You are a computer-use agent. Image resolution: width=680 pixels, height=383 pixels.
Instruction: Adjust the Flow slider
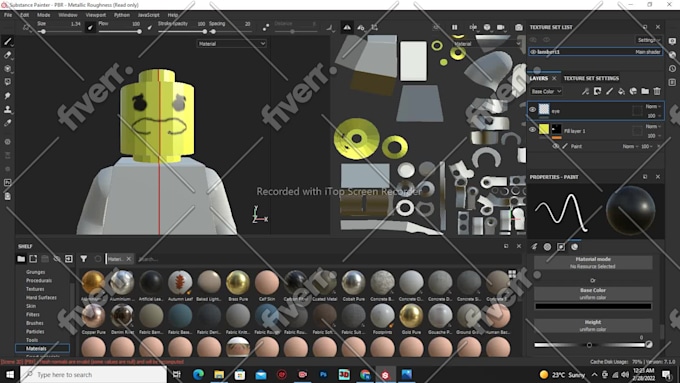119,32
